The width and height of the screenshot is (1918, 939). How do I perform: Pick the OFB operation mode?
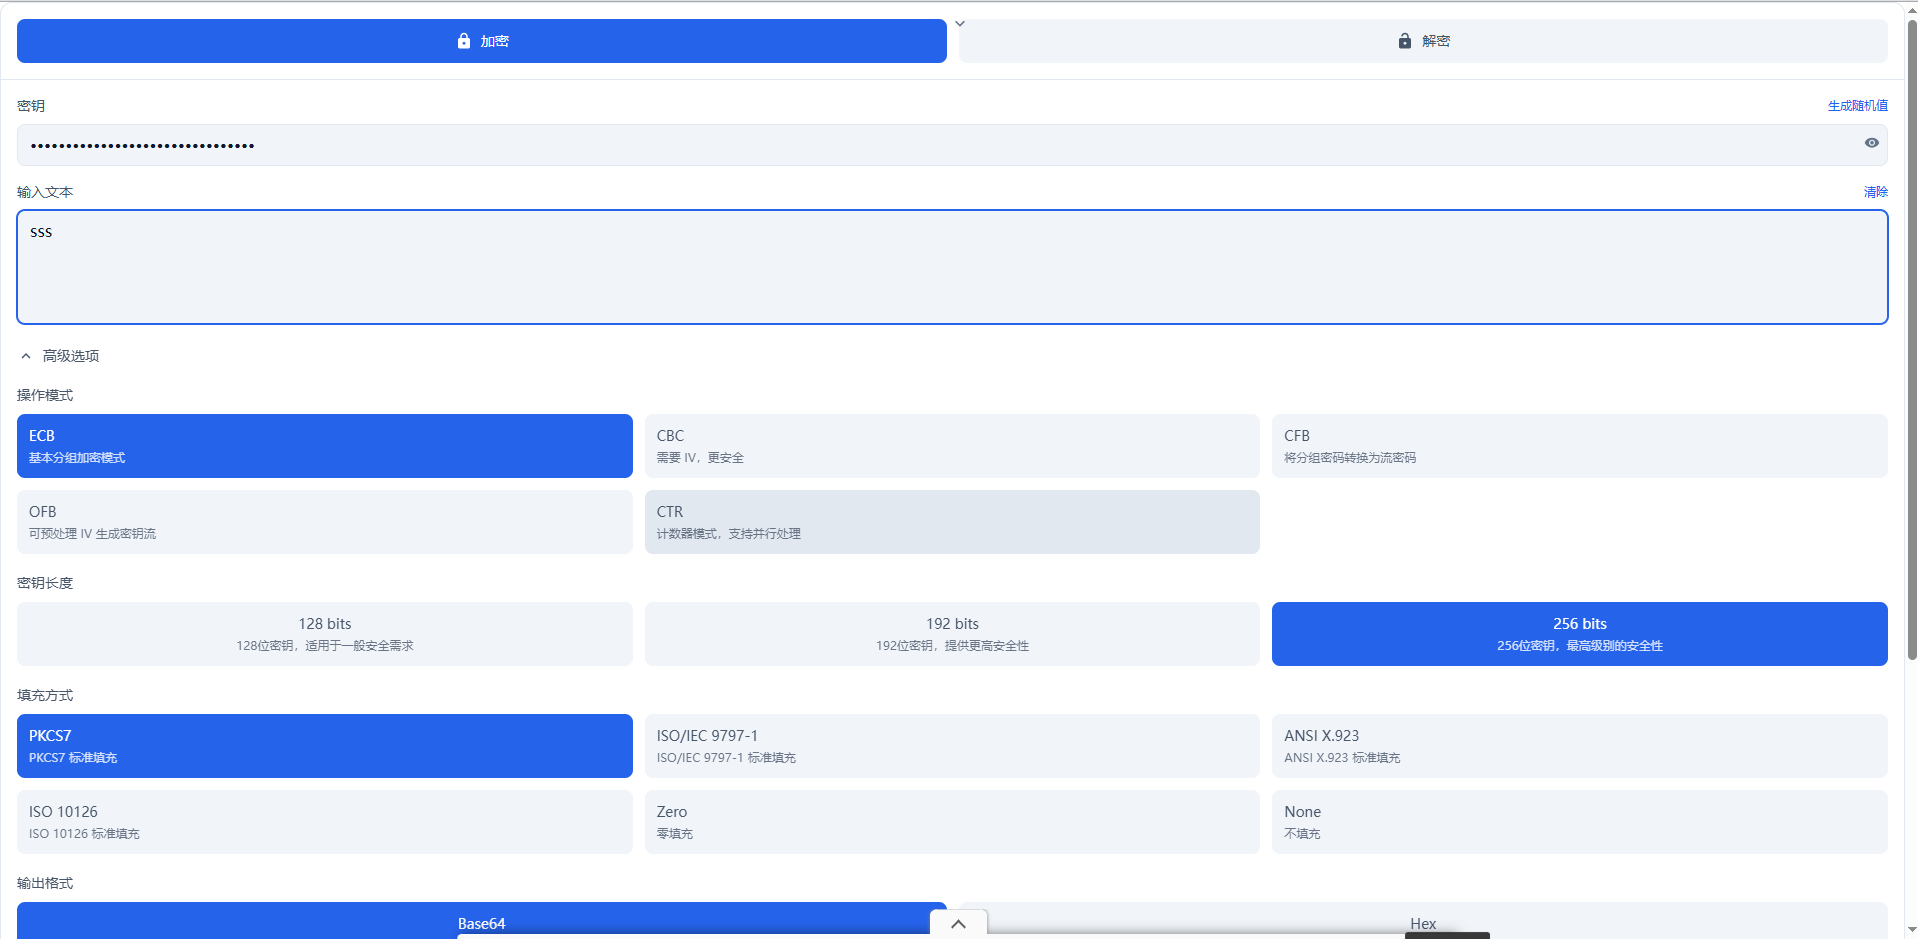[324, 522]
